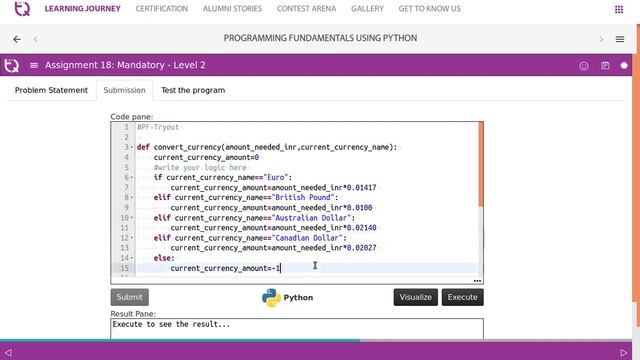Click the three dots at code pane corner
Viewport: 640px width, 360px height.
click(477, 281)
